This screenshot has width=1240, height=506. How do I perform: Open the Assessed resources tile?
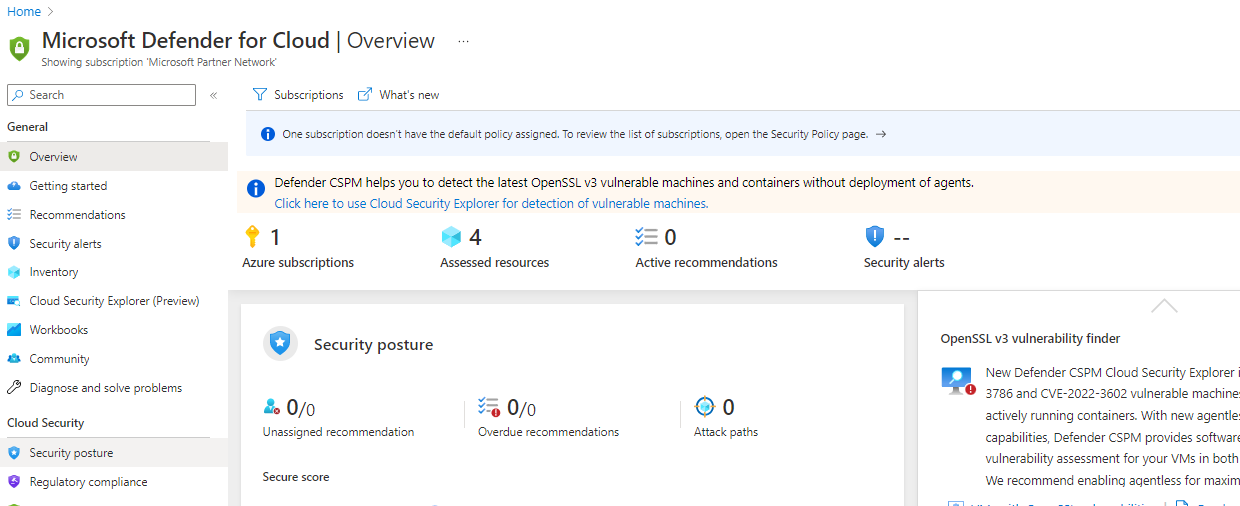point(494,248)
